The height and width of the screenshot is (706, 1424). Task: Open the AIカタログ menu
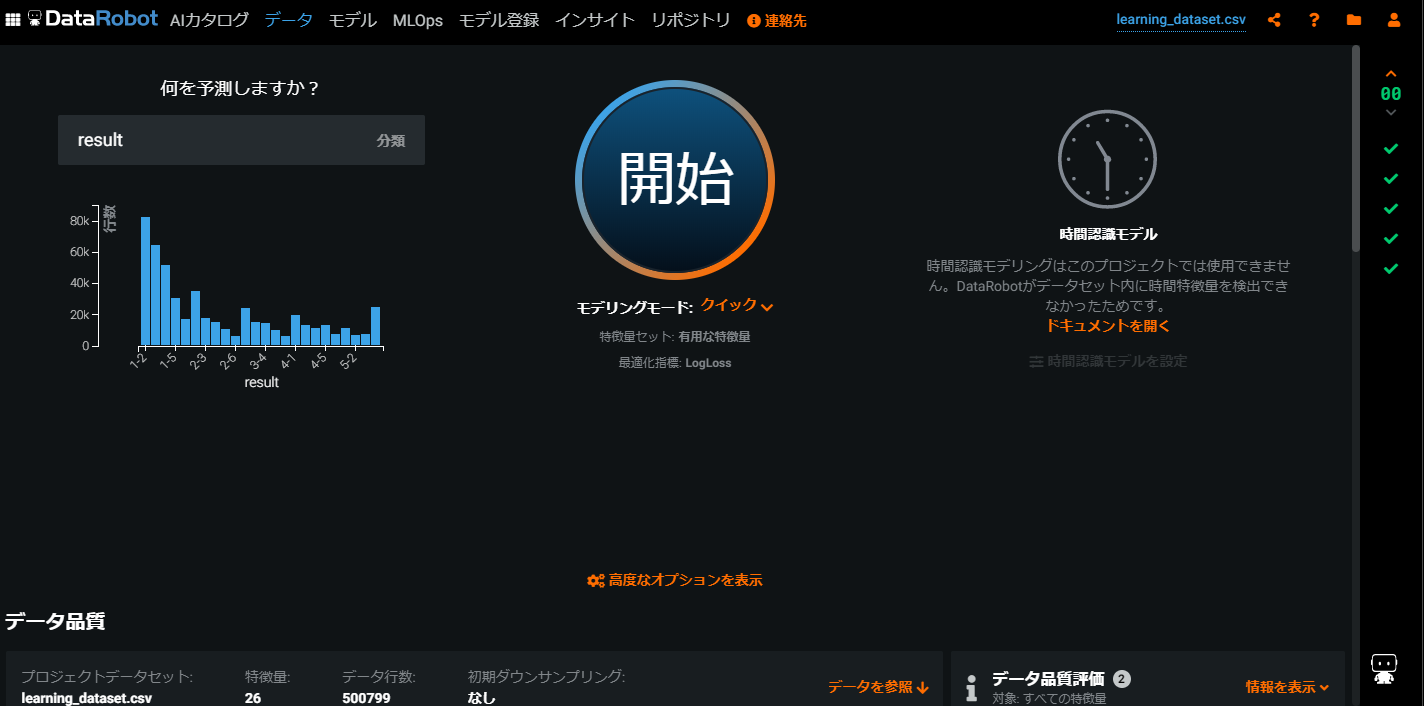[209, 20]
